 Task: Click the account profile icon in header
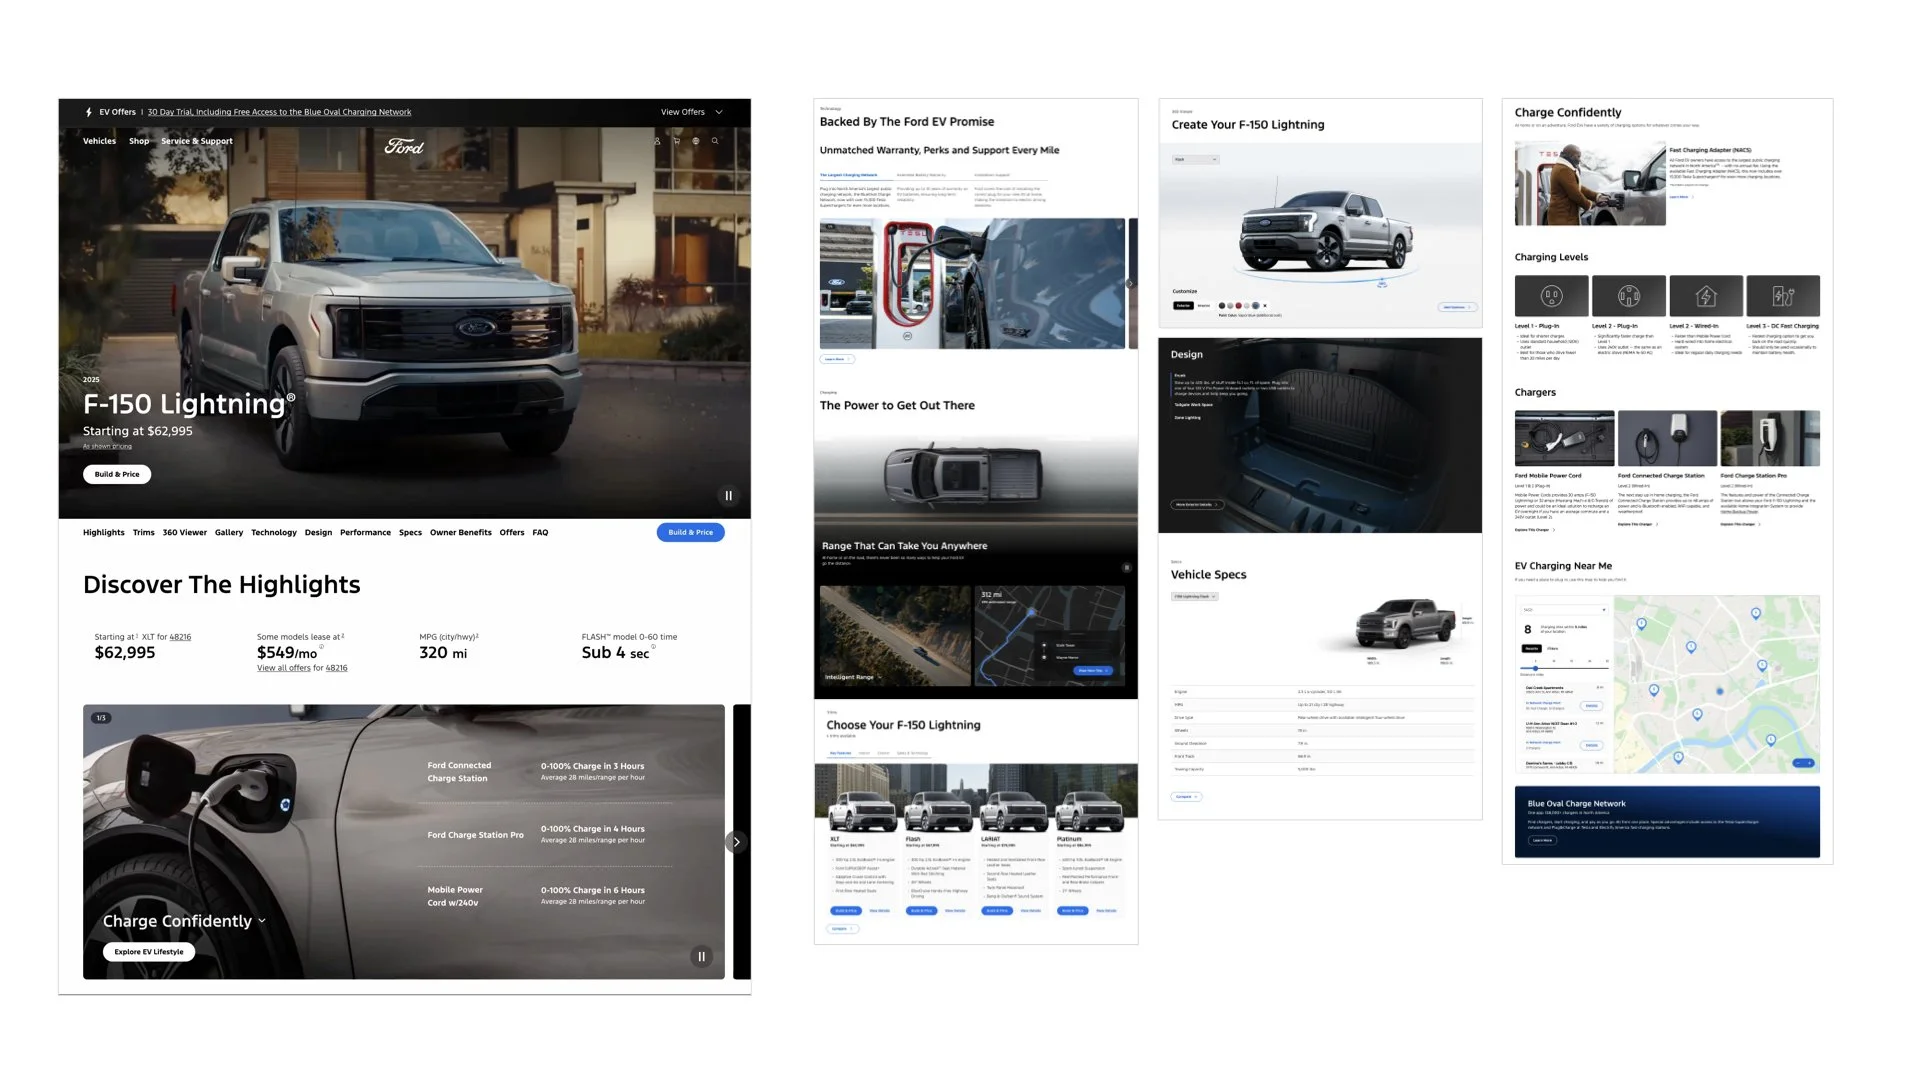[657, 141]
